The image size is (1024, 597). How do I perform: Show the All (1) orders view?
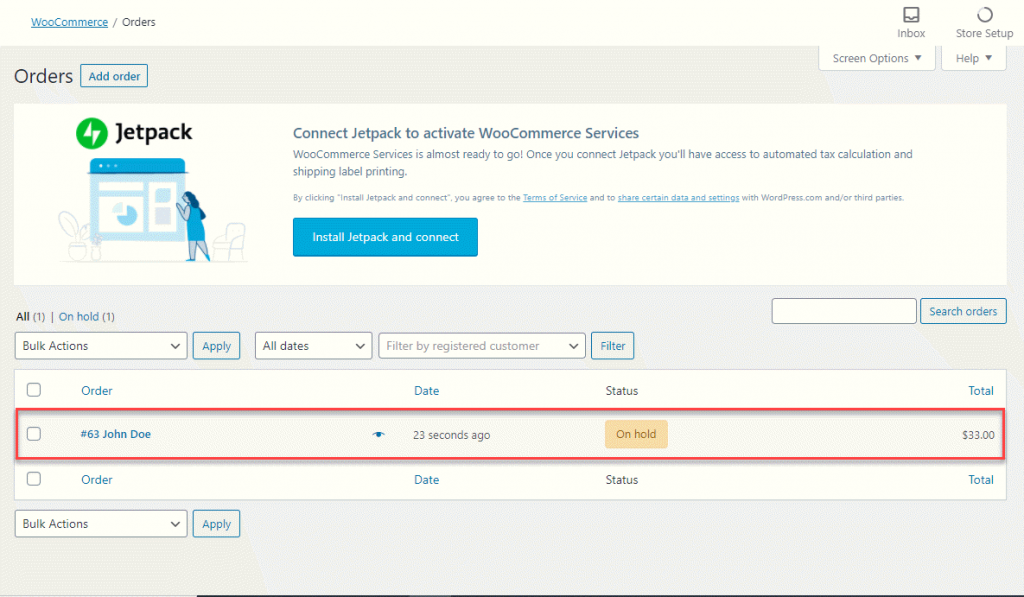tap(30, 317)
